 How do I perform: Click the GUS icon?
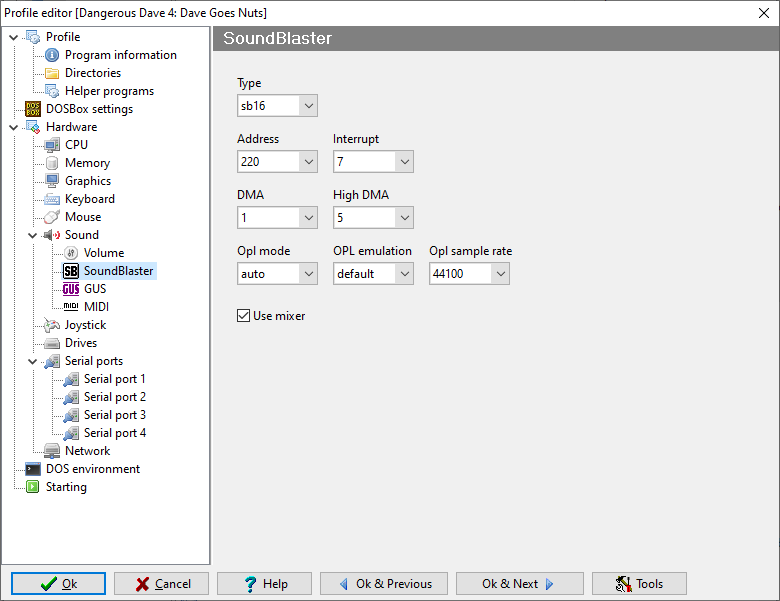coord(71,289)
